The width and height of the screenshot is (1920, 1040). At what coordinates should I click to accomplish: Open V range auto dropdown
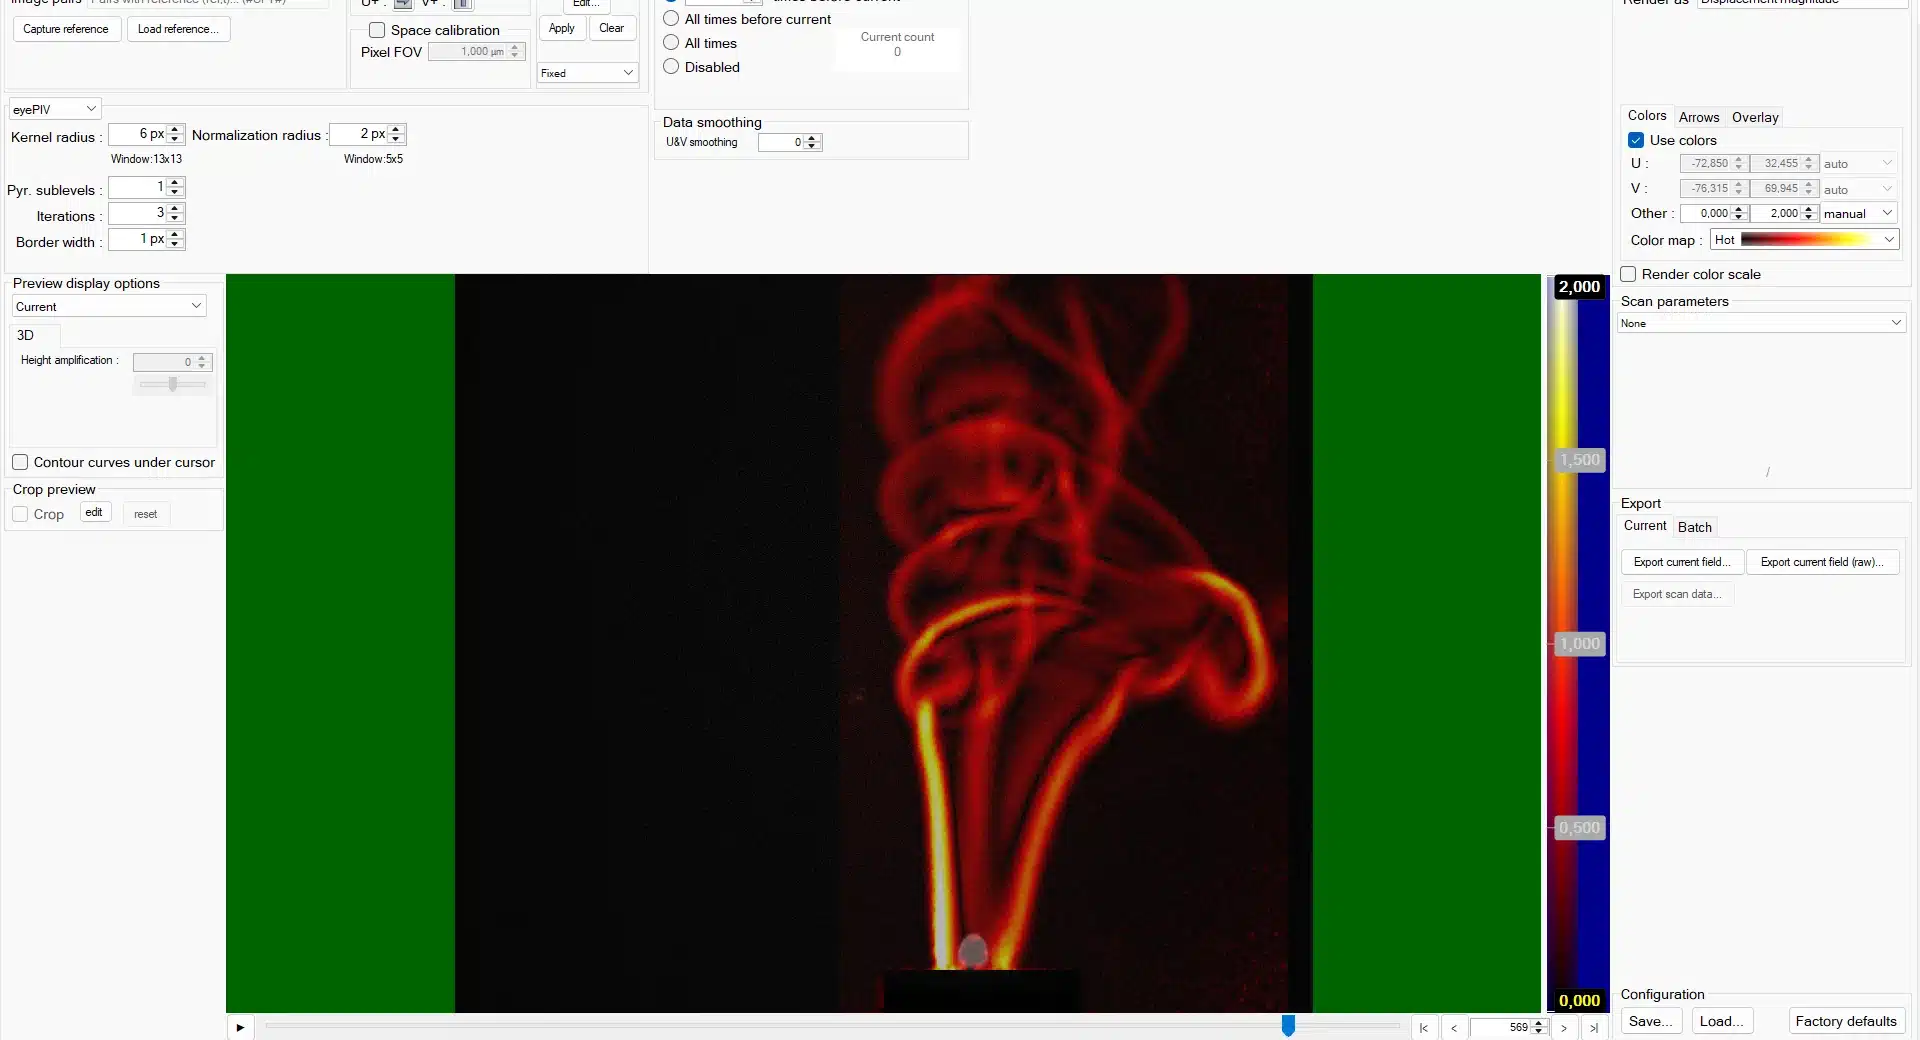tap(1858, 189)
